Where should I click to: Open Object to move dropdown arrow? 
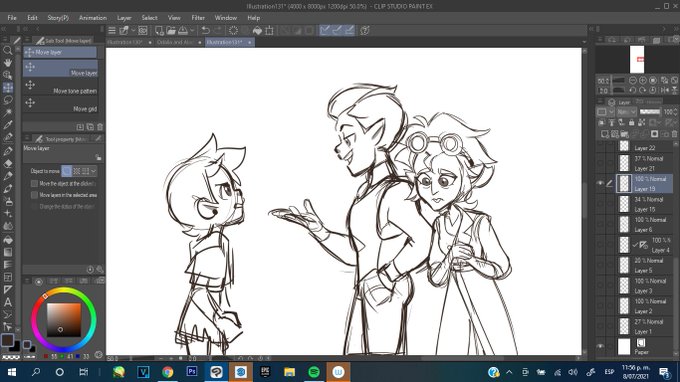(93, 171)
